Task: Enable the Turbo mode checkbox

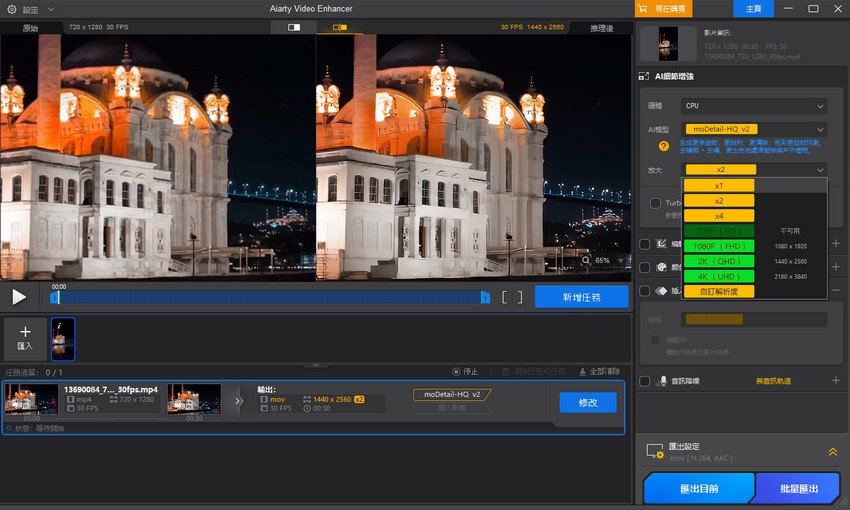Action: (x=655, y=203)
